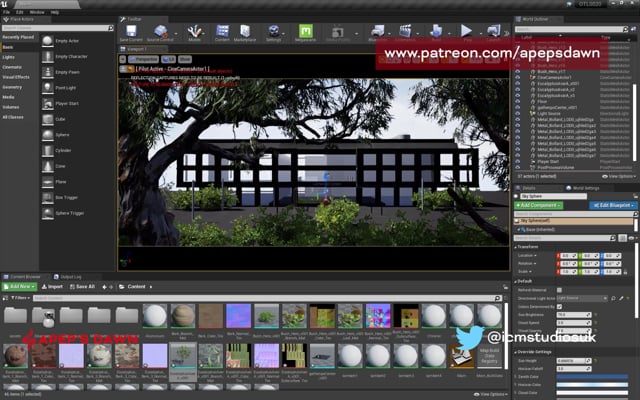Toggle visibility of gatherupCenter_v001 in outliner

pos(518,107)
